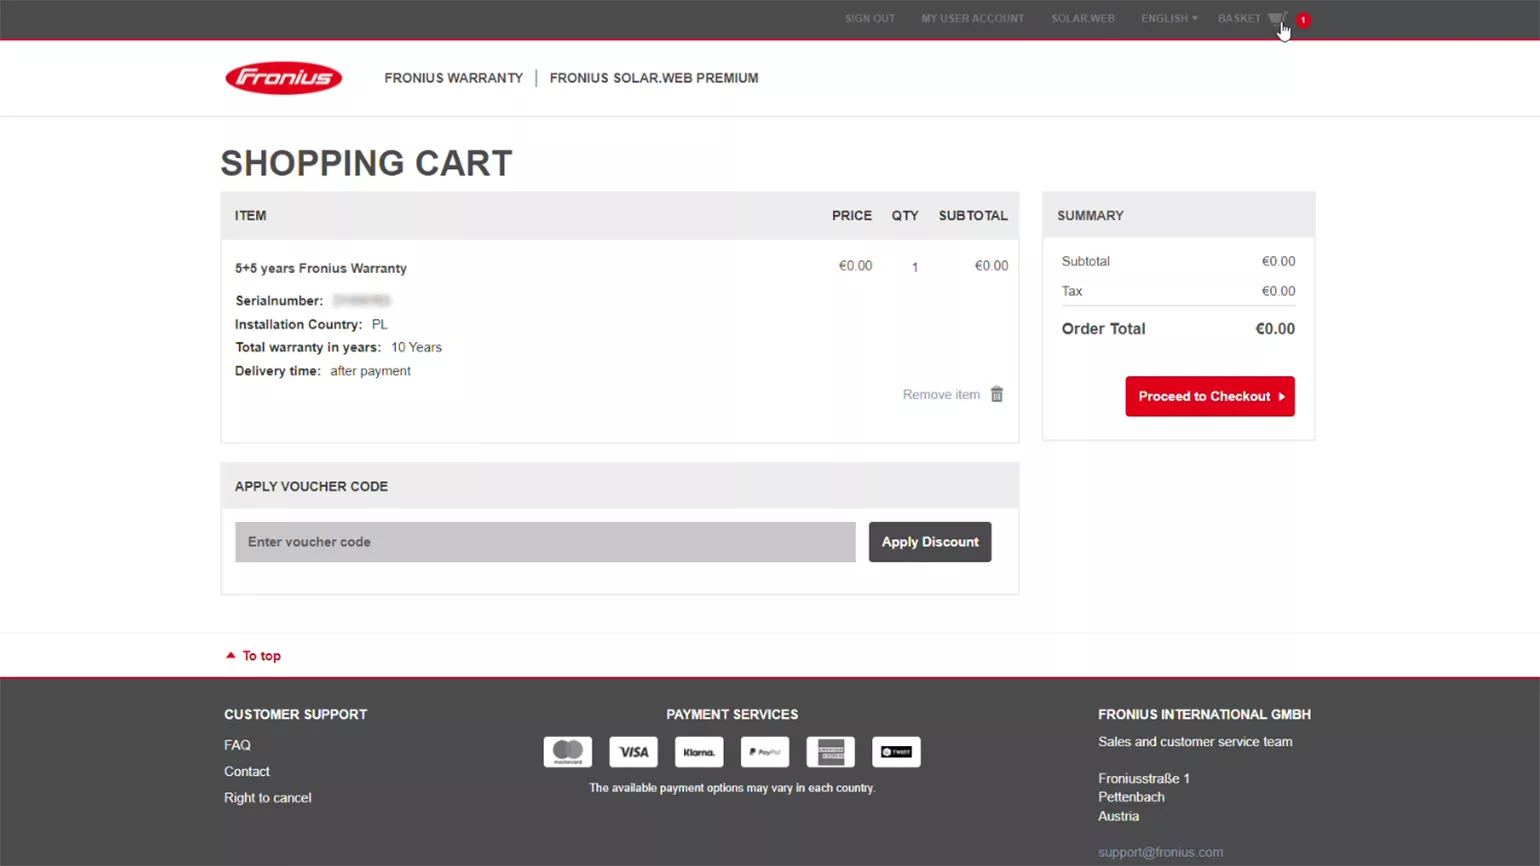Click the Mastercard payment icon
1540x866 pixels.
click(x=568, y=752)
